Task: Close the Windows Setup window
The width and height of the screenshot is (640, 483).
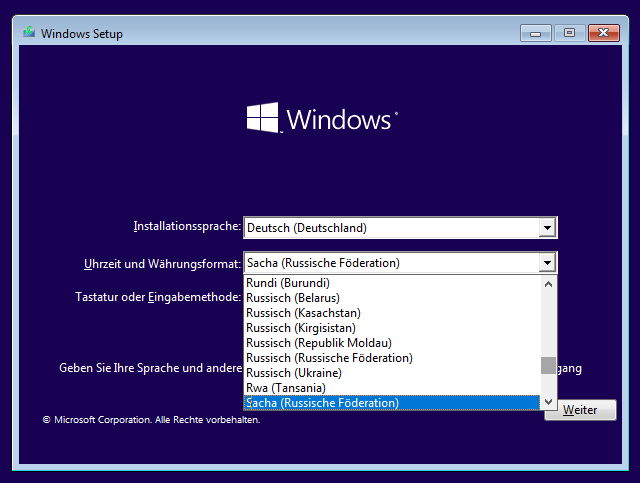Action: 604,33
